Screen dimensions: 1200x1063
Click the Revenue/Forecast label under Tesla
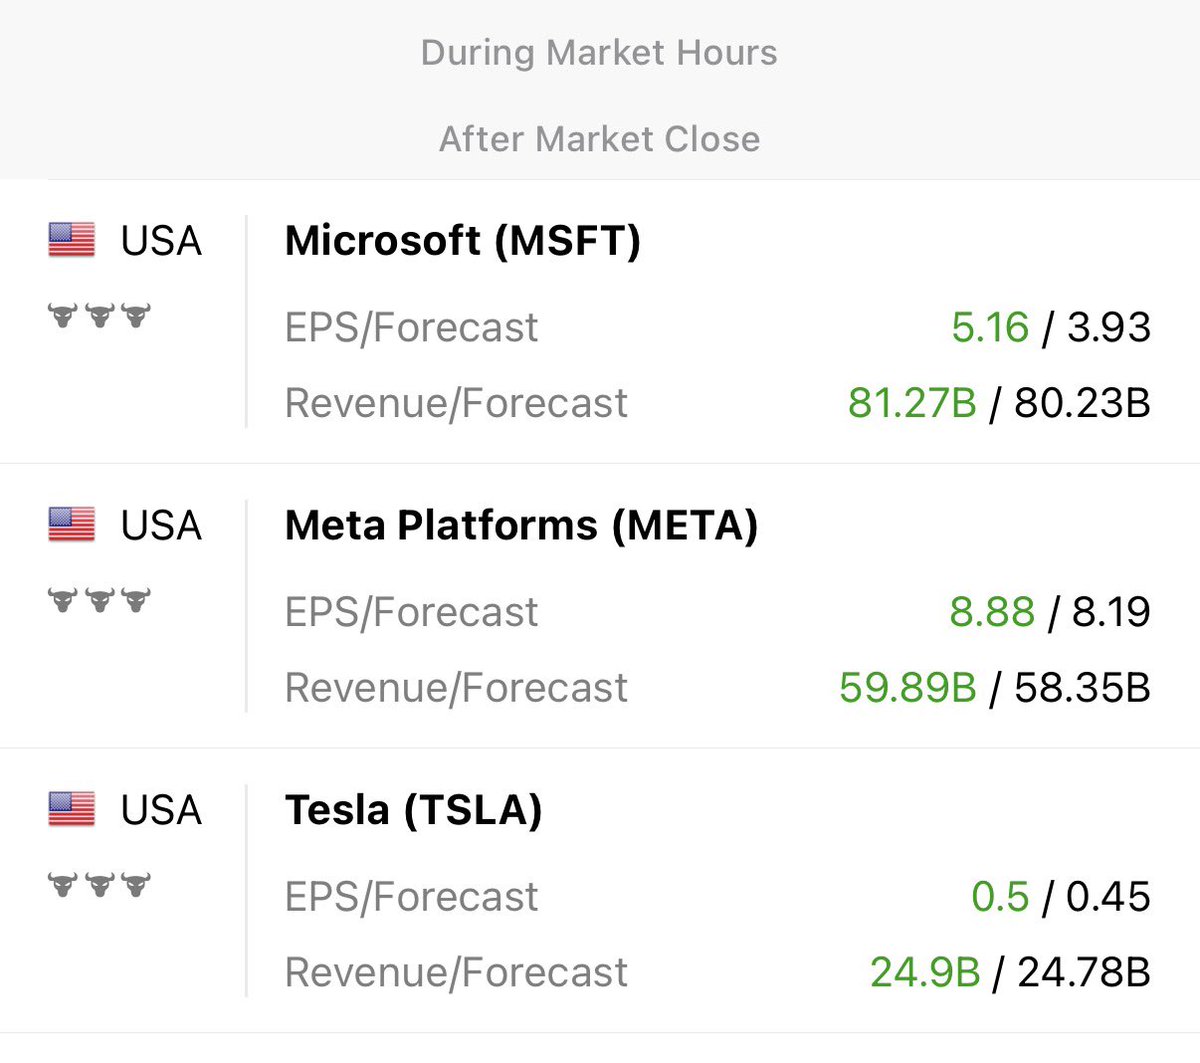456,972
